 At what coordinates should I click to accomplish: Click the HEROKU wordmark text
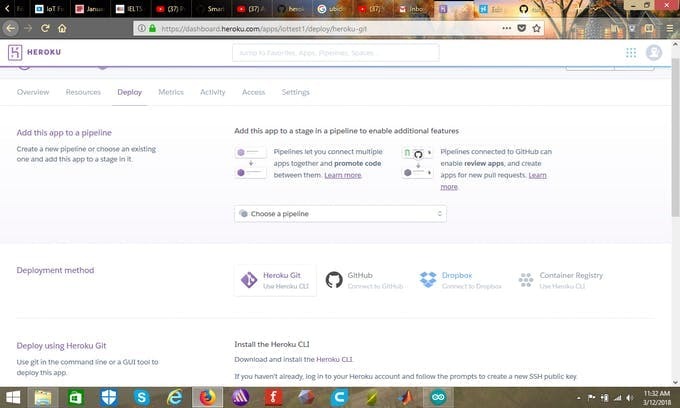[44, 52]
